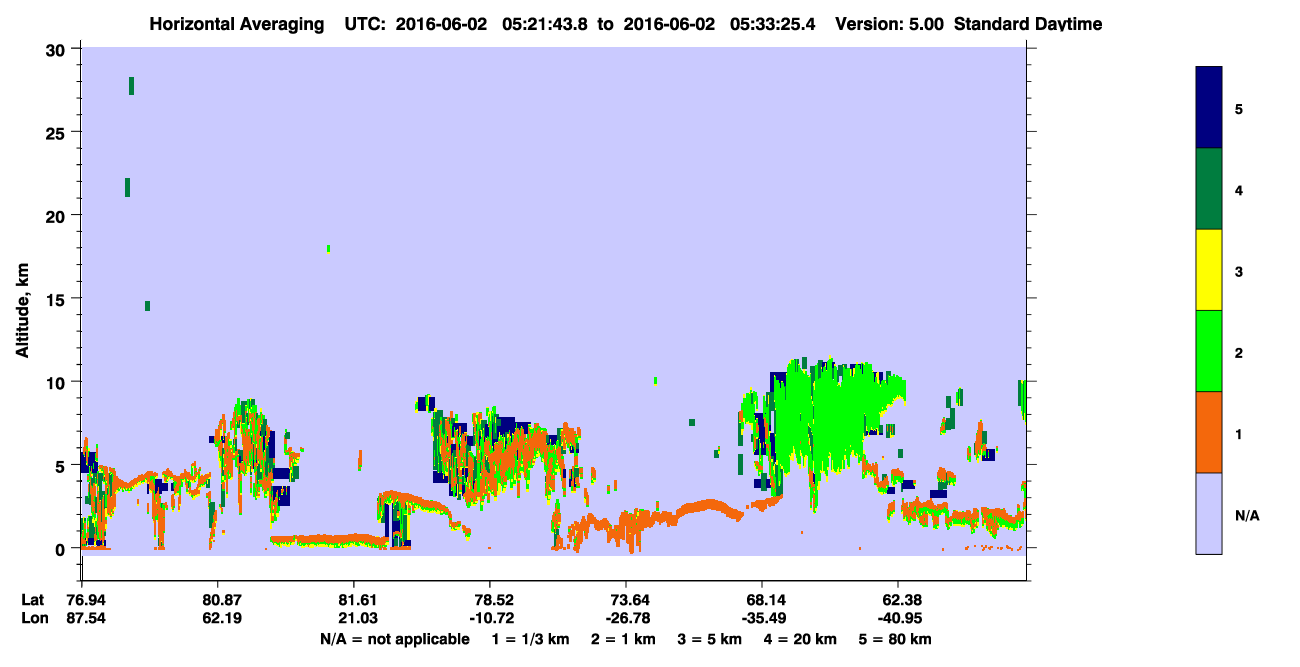1300x667 pixels.
Task: Click the 'N/A = not applicable' legend text
Action: pyautogui.click(x=394, y=638)
